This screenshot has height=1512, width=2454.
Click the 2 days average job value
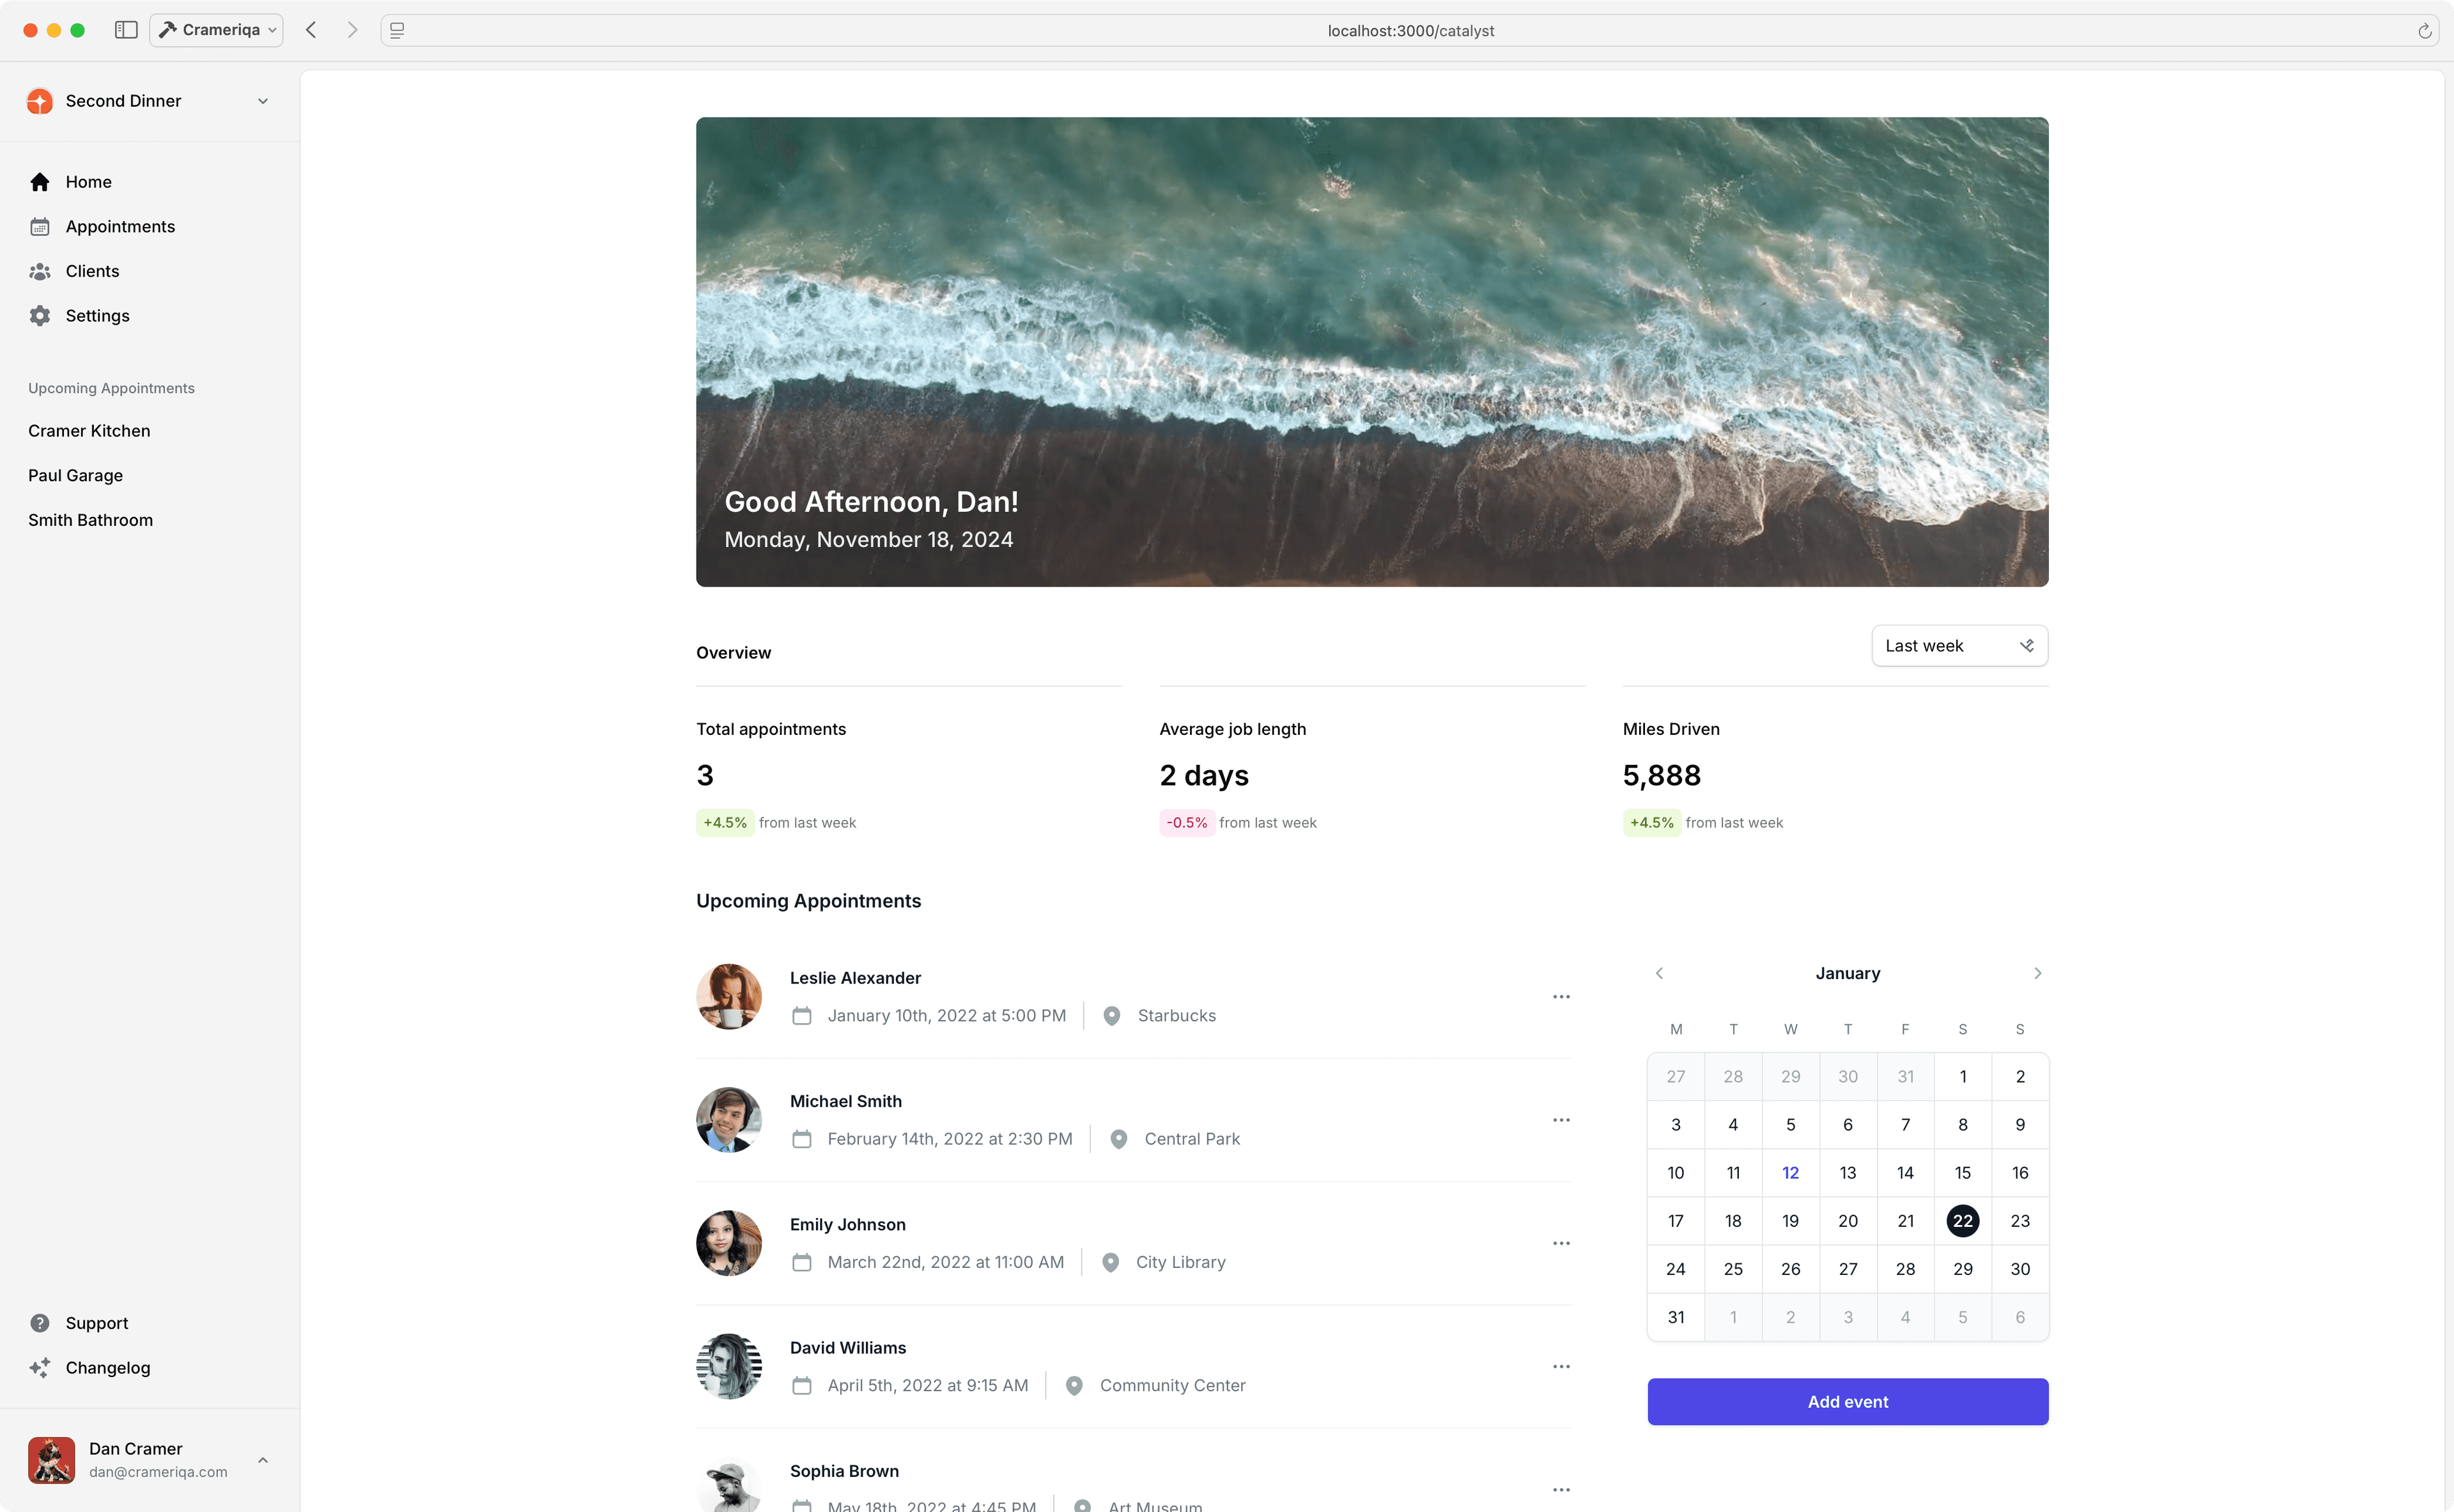tap(1204, 776)
